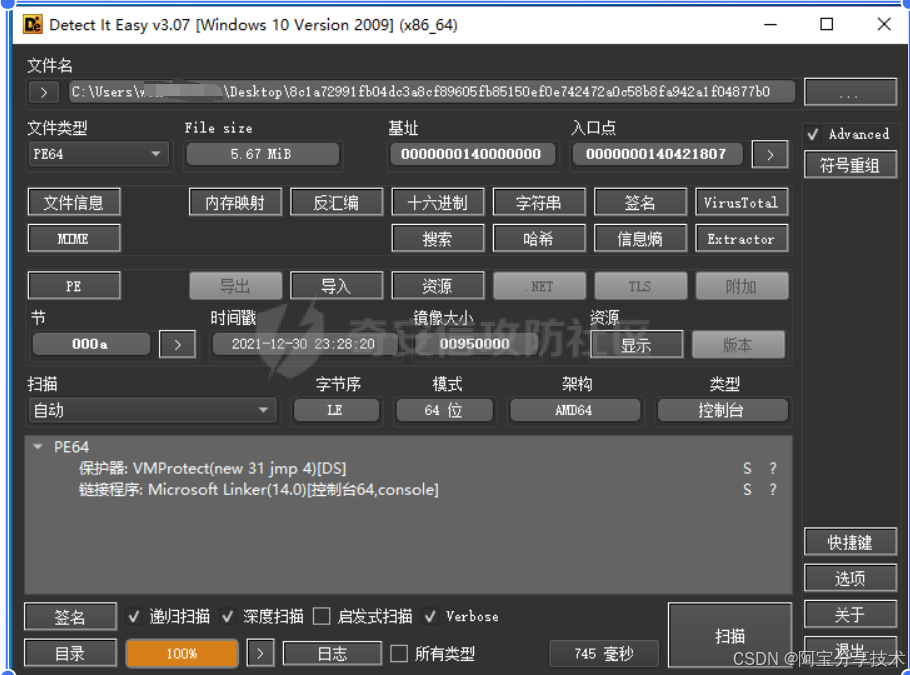Open the 信息熵 entropy view
The height and width of the screenshot is (675, 910).
click(x=640, y=239)
